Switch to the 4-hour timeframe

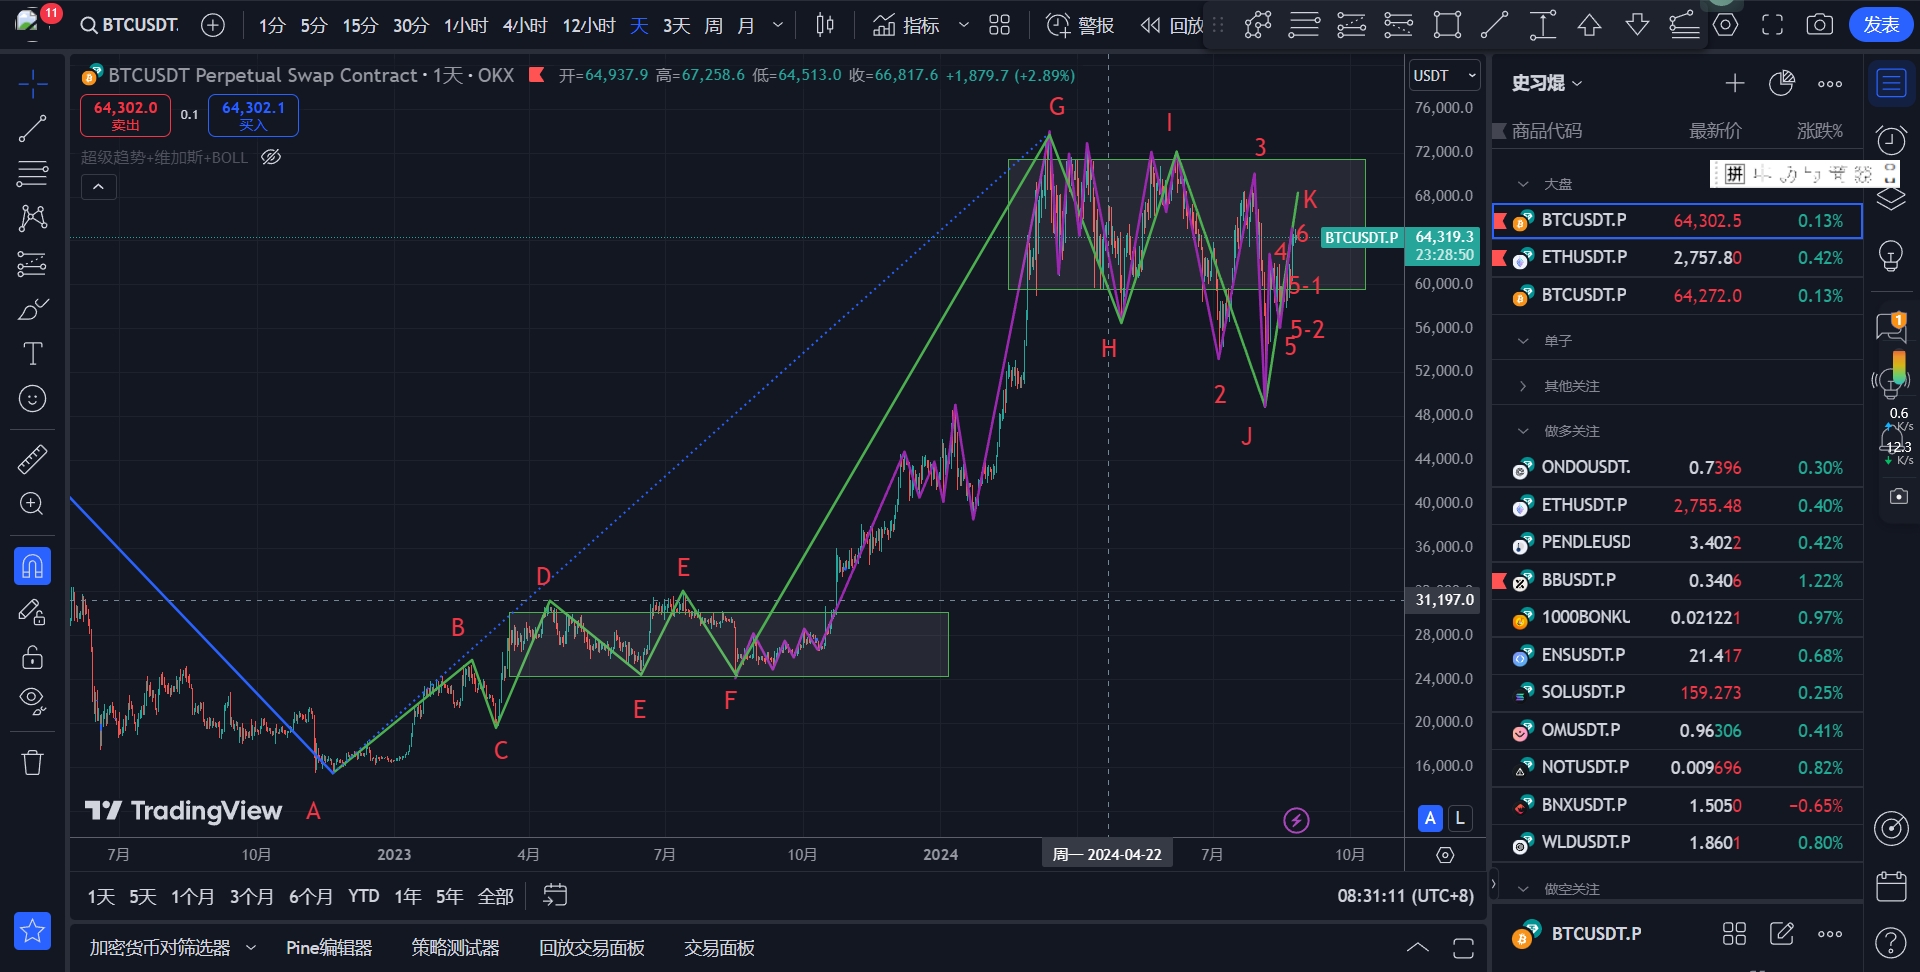525,25
